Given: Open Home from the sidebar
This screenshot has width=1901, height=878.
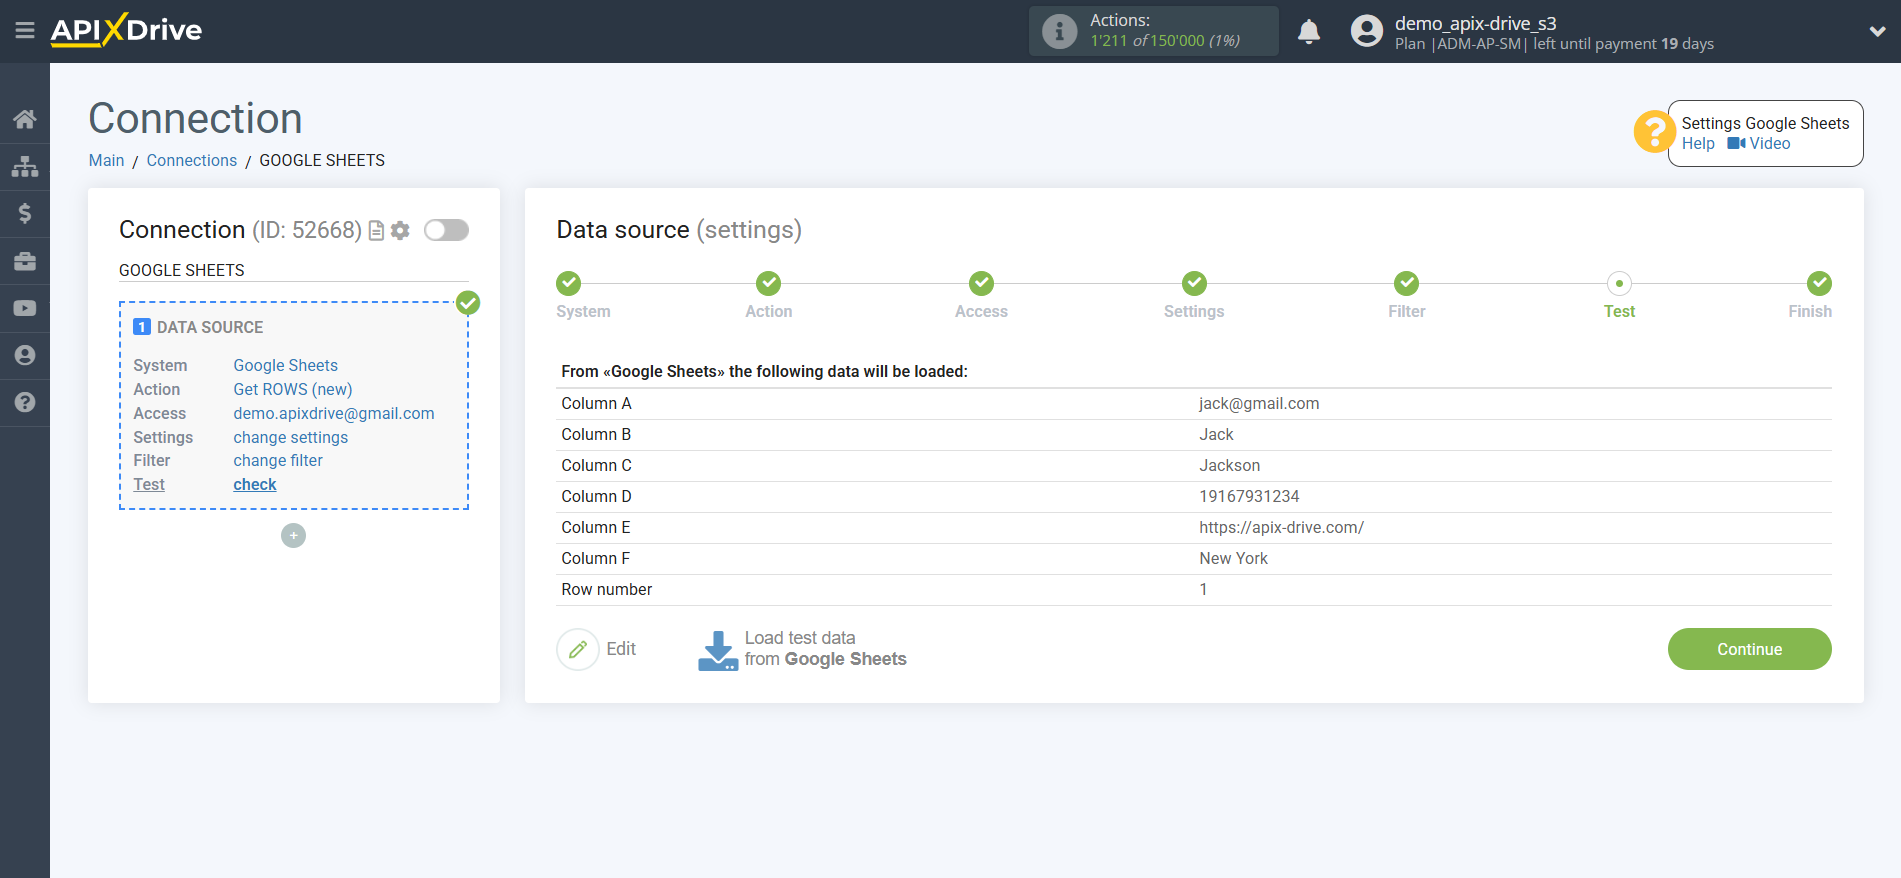Looking at the screenshot, I should coord(25,119).
